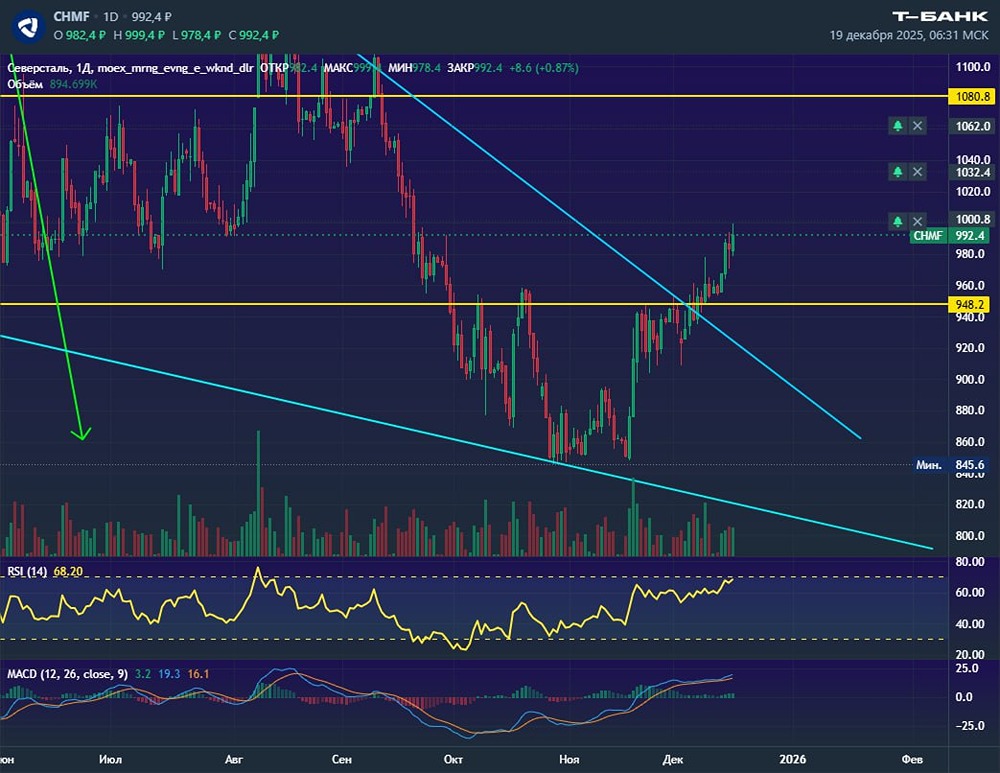Click the Severstal company logo icon
The width and height of the screenshot is (1000, 773).
pos(27,27)
